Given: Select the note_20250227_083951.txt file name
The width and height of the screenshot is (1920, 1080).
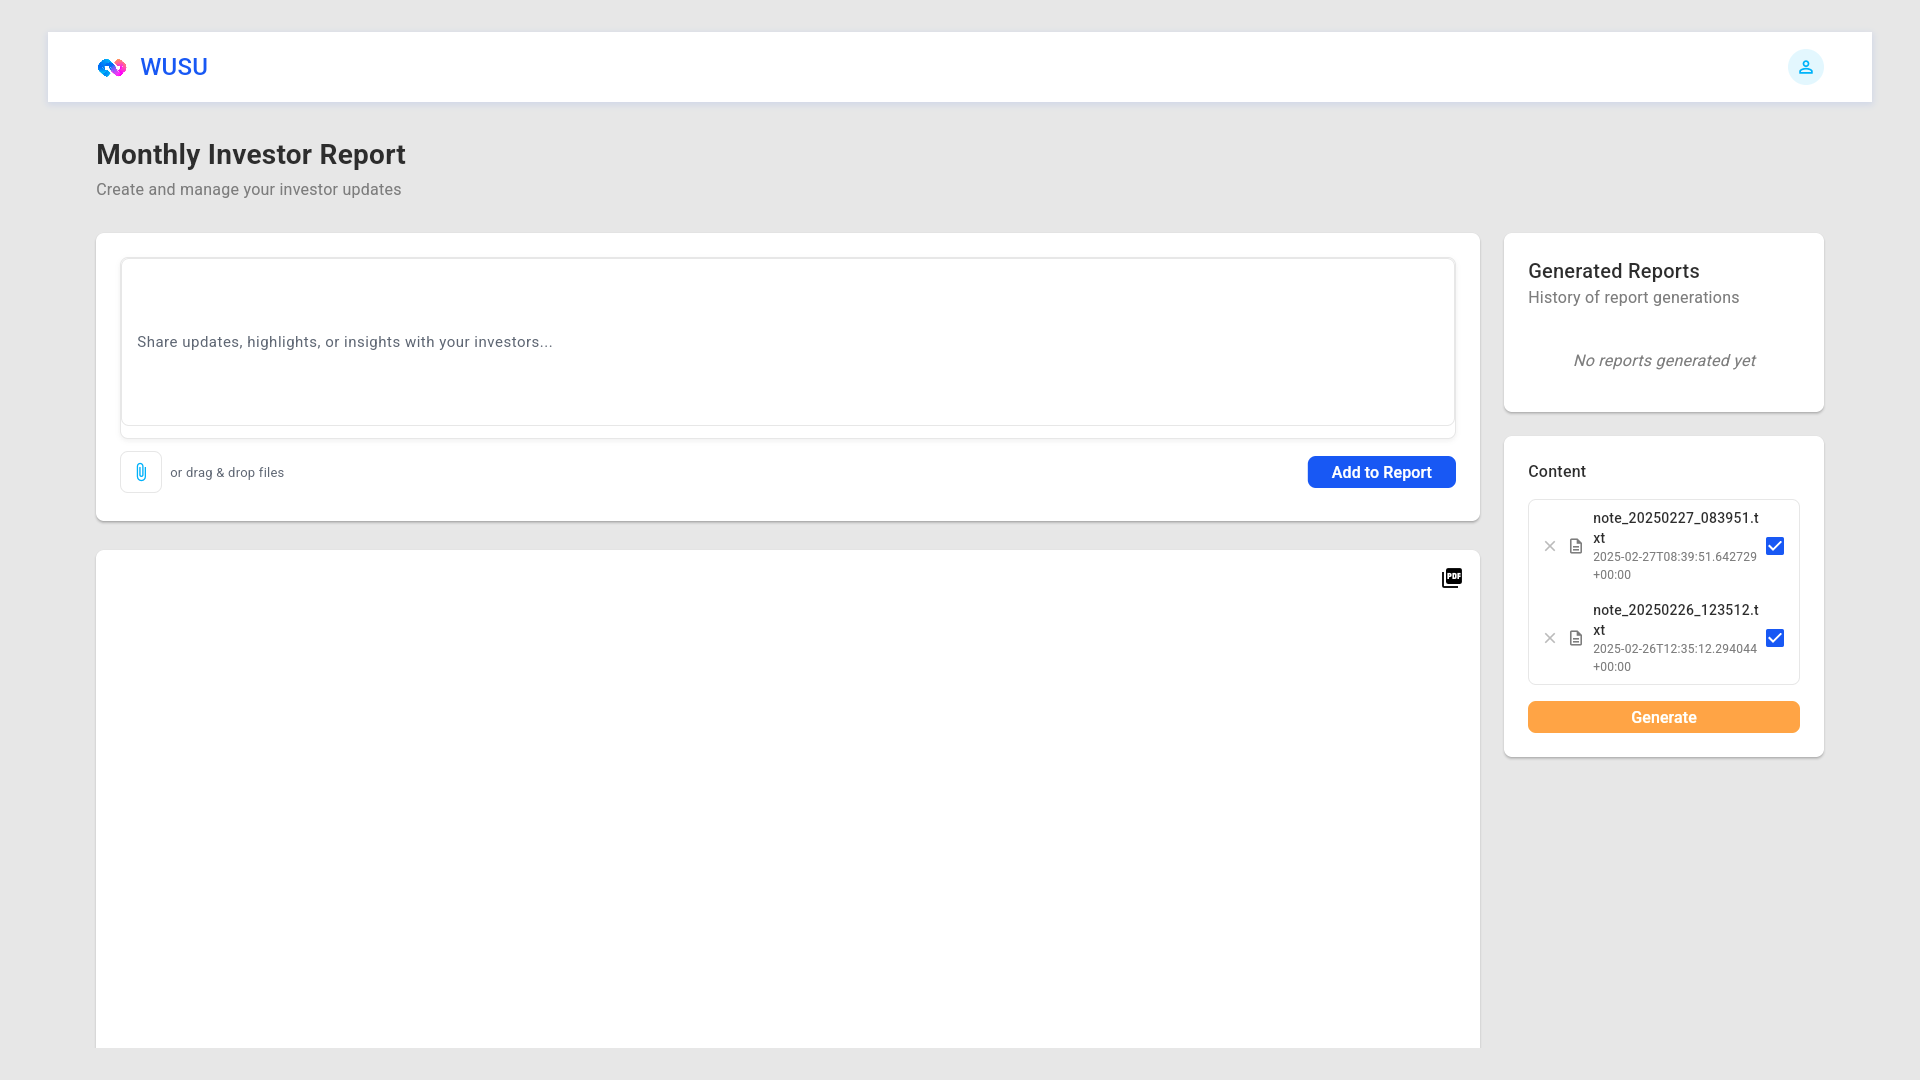Looking at the screenshot, I should 1675,527.
